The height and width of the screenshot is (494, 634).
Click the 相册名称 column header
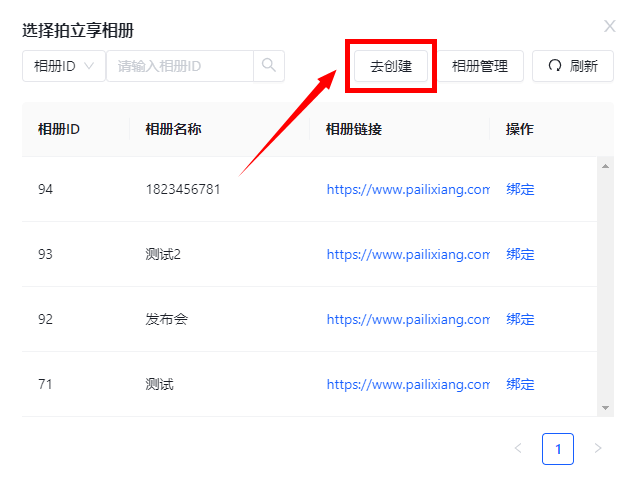pyautogui.click(x=173, y=129)
